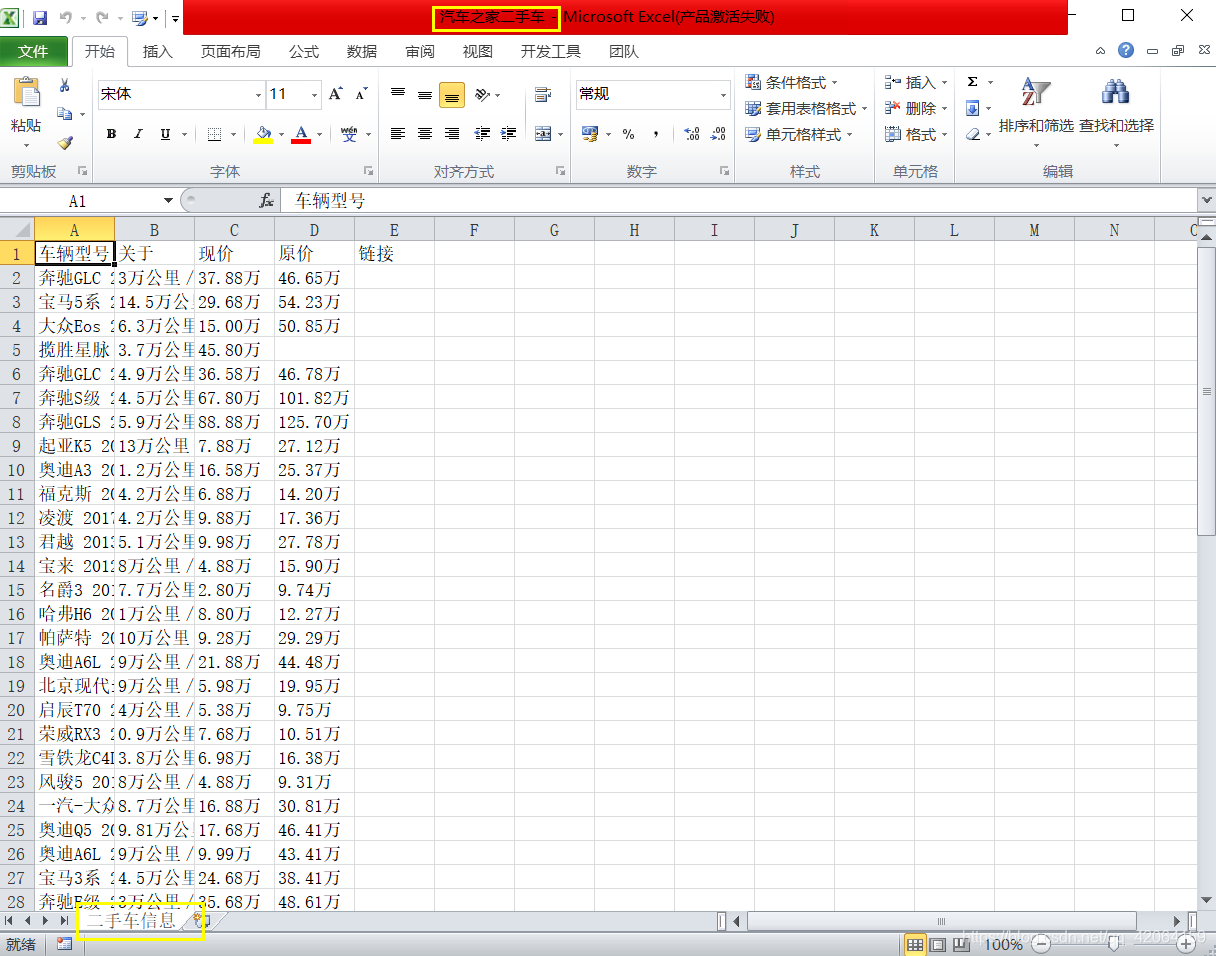Open the font size dropdown showing 11
The width and height of the screenshot is (1216, 956).
pos(315,95)
